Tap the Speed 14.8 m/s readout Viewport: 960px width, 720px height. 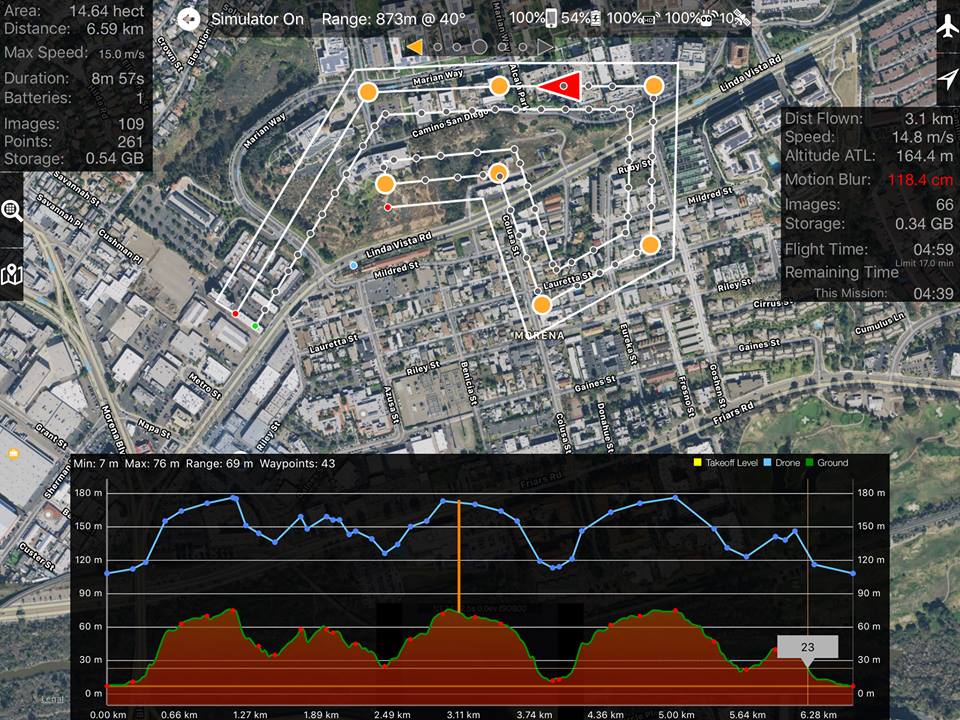point(922,137)
